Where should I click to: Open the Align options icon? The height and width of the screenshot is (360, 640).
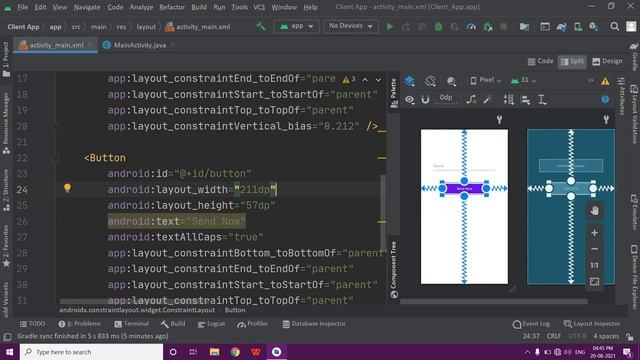tap(526, 100)
